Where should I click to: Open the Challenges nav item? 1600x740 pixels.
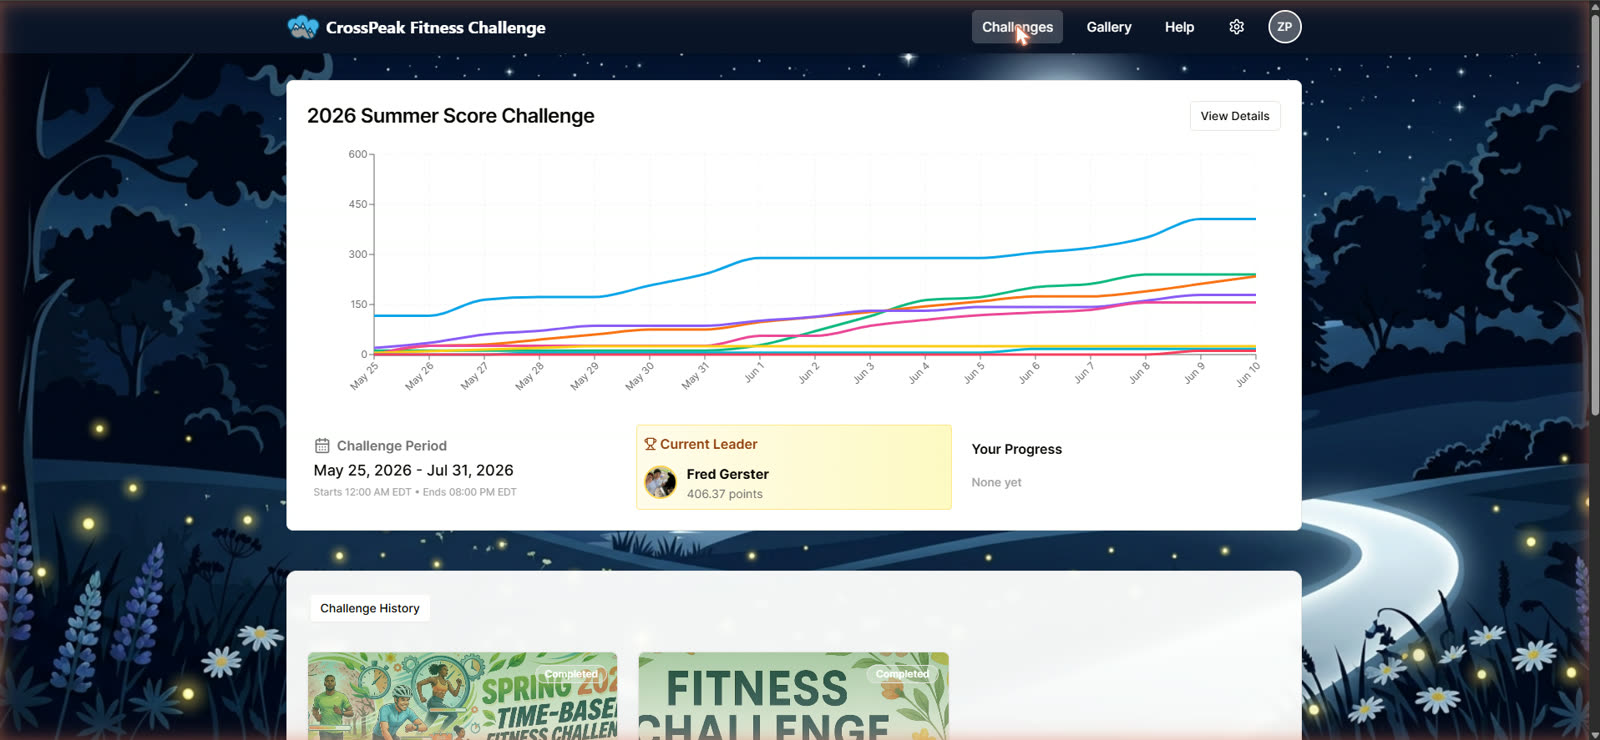[1017, 27]
